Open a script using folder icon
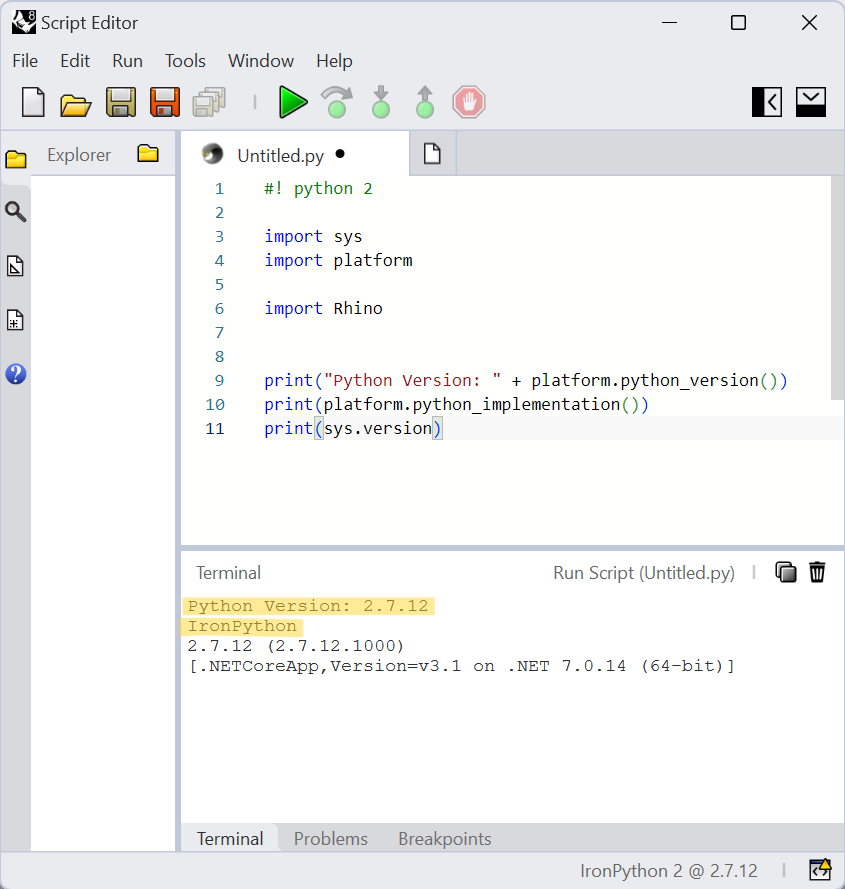Viewport: 845px width, 889px height. (76, 103)
